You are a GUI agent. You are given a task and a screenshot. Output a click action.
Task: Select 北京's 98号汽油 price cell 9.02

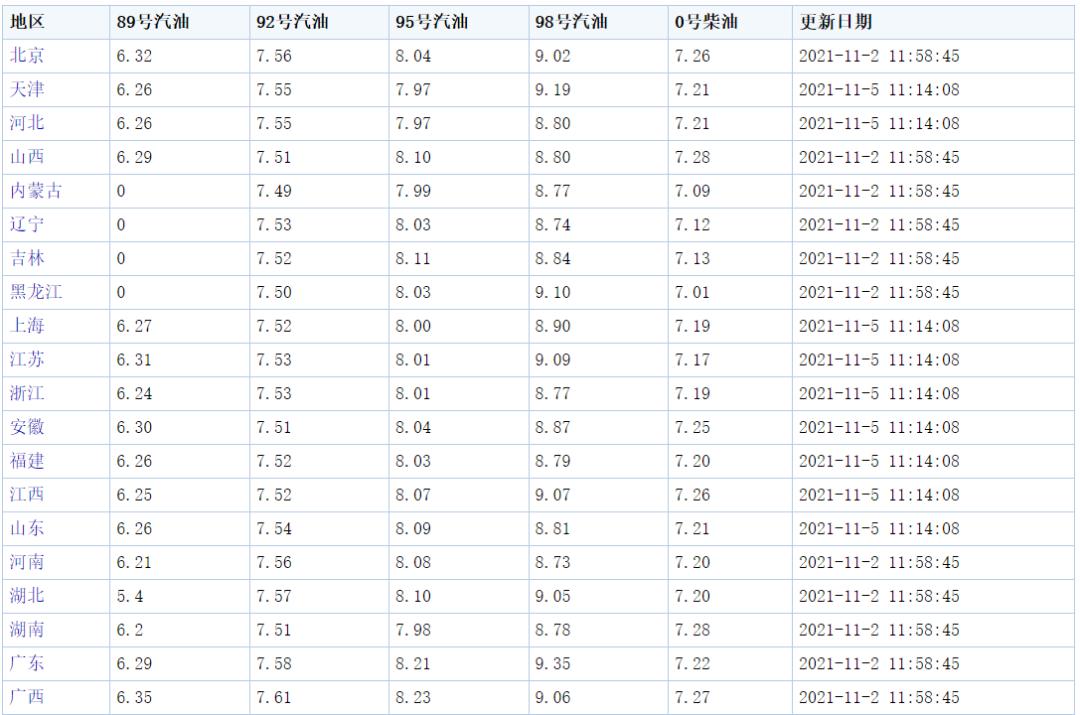553,56
